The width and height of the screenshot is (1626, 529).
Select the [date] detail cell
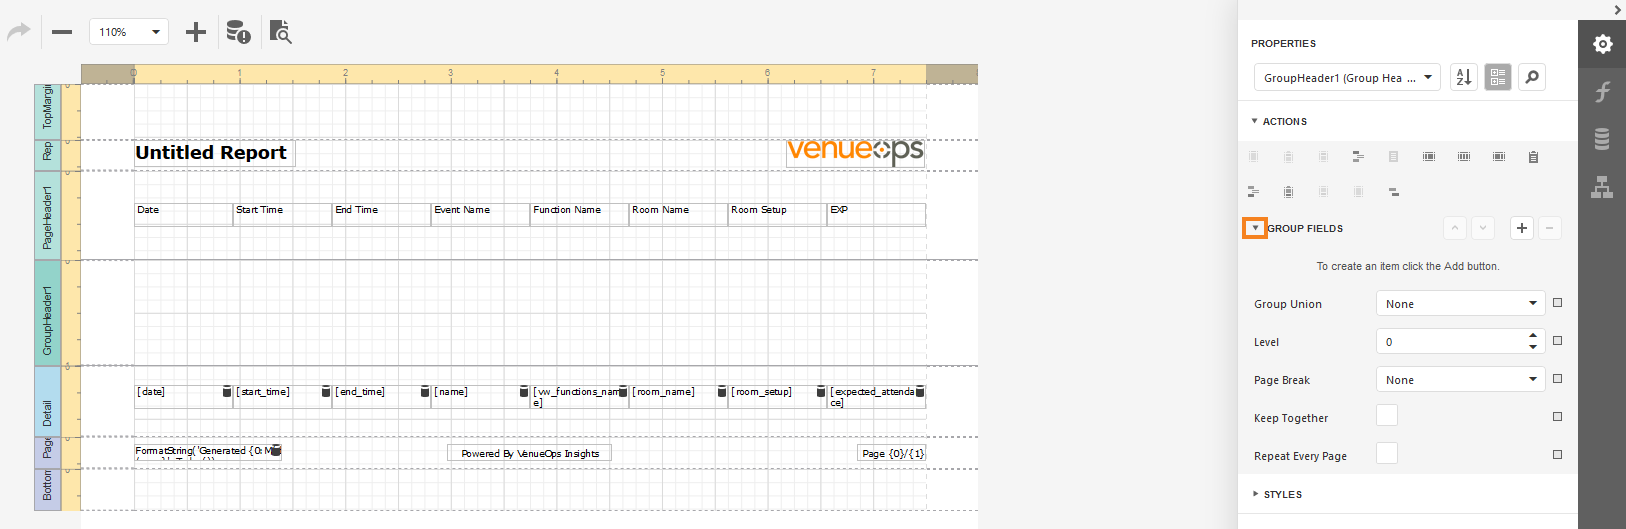click(x=184, y=397)
